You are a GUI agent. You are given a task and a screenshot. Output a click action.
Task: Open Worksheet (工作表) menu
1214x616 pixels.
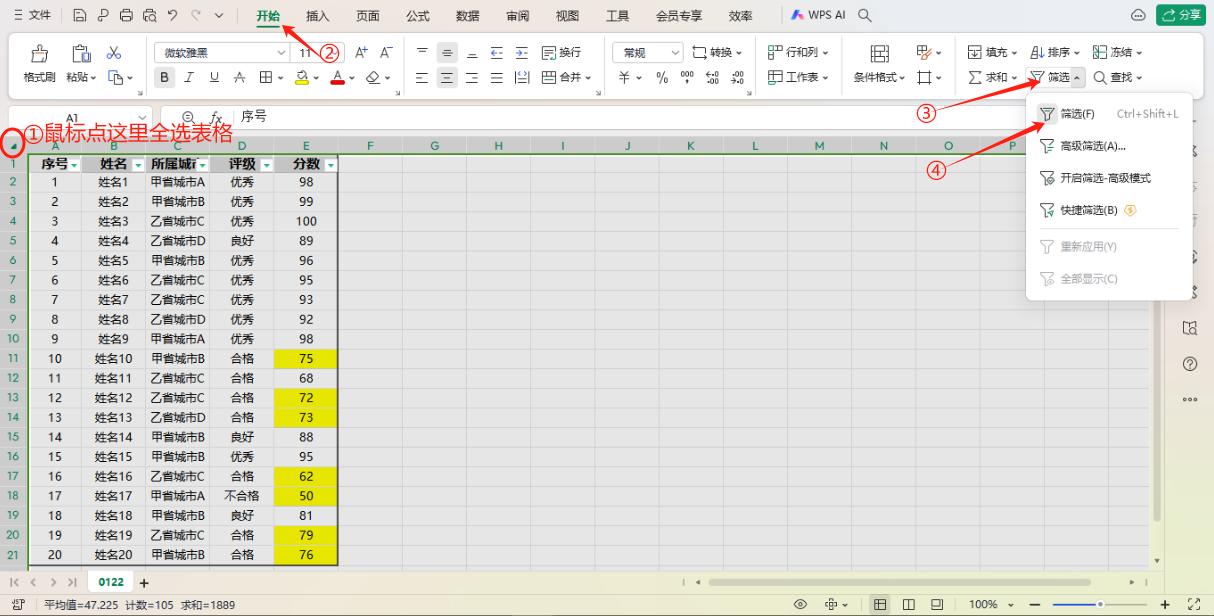point(797,77)
